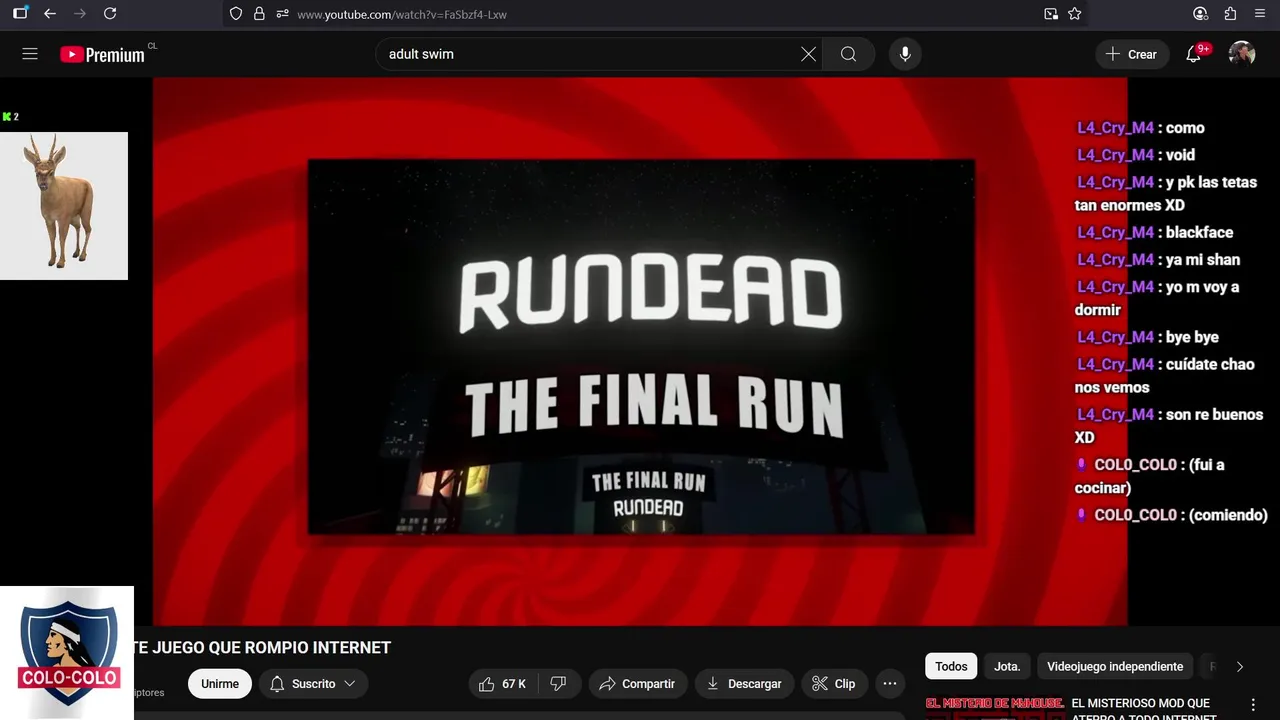Toggle picture-in-picture icon in address bar
The image size is (1280, 720).
pyautogui.click(x=1051, y=14)
